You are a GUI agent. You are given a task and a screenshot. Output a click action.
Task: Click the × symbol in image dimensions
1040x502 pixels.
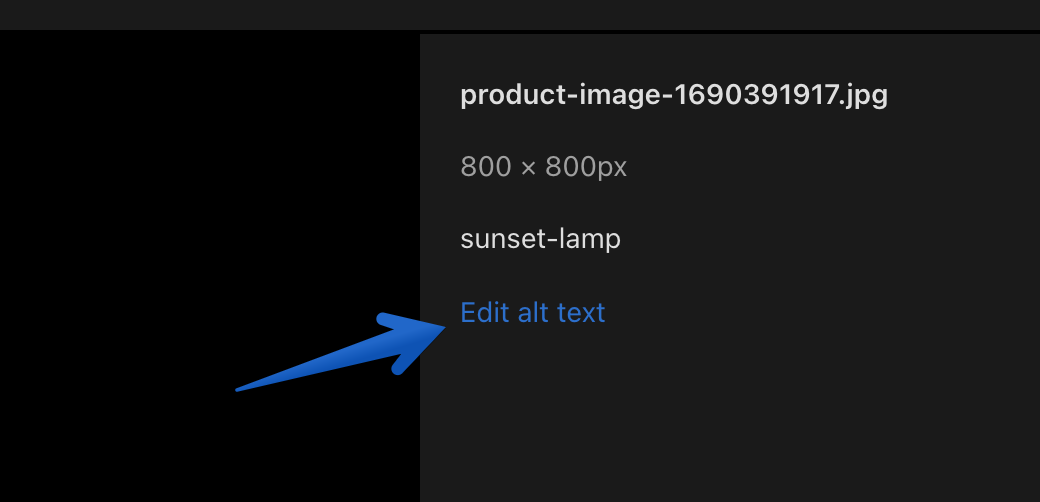click(x=530, y=167)
